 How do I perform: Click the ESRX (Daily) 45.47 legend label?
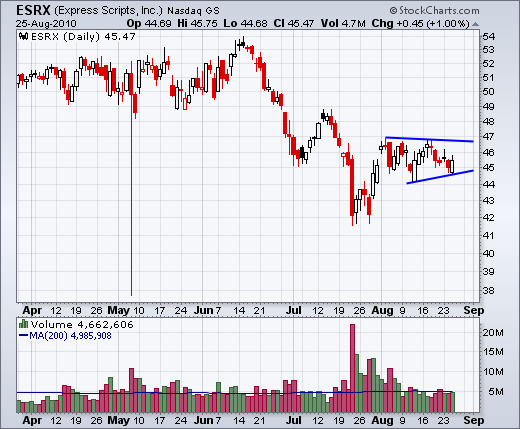point(83,36)
